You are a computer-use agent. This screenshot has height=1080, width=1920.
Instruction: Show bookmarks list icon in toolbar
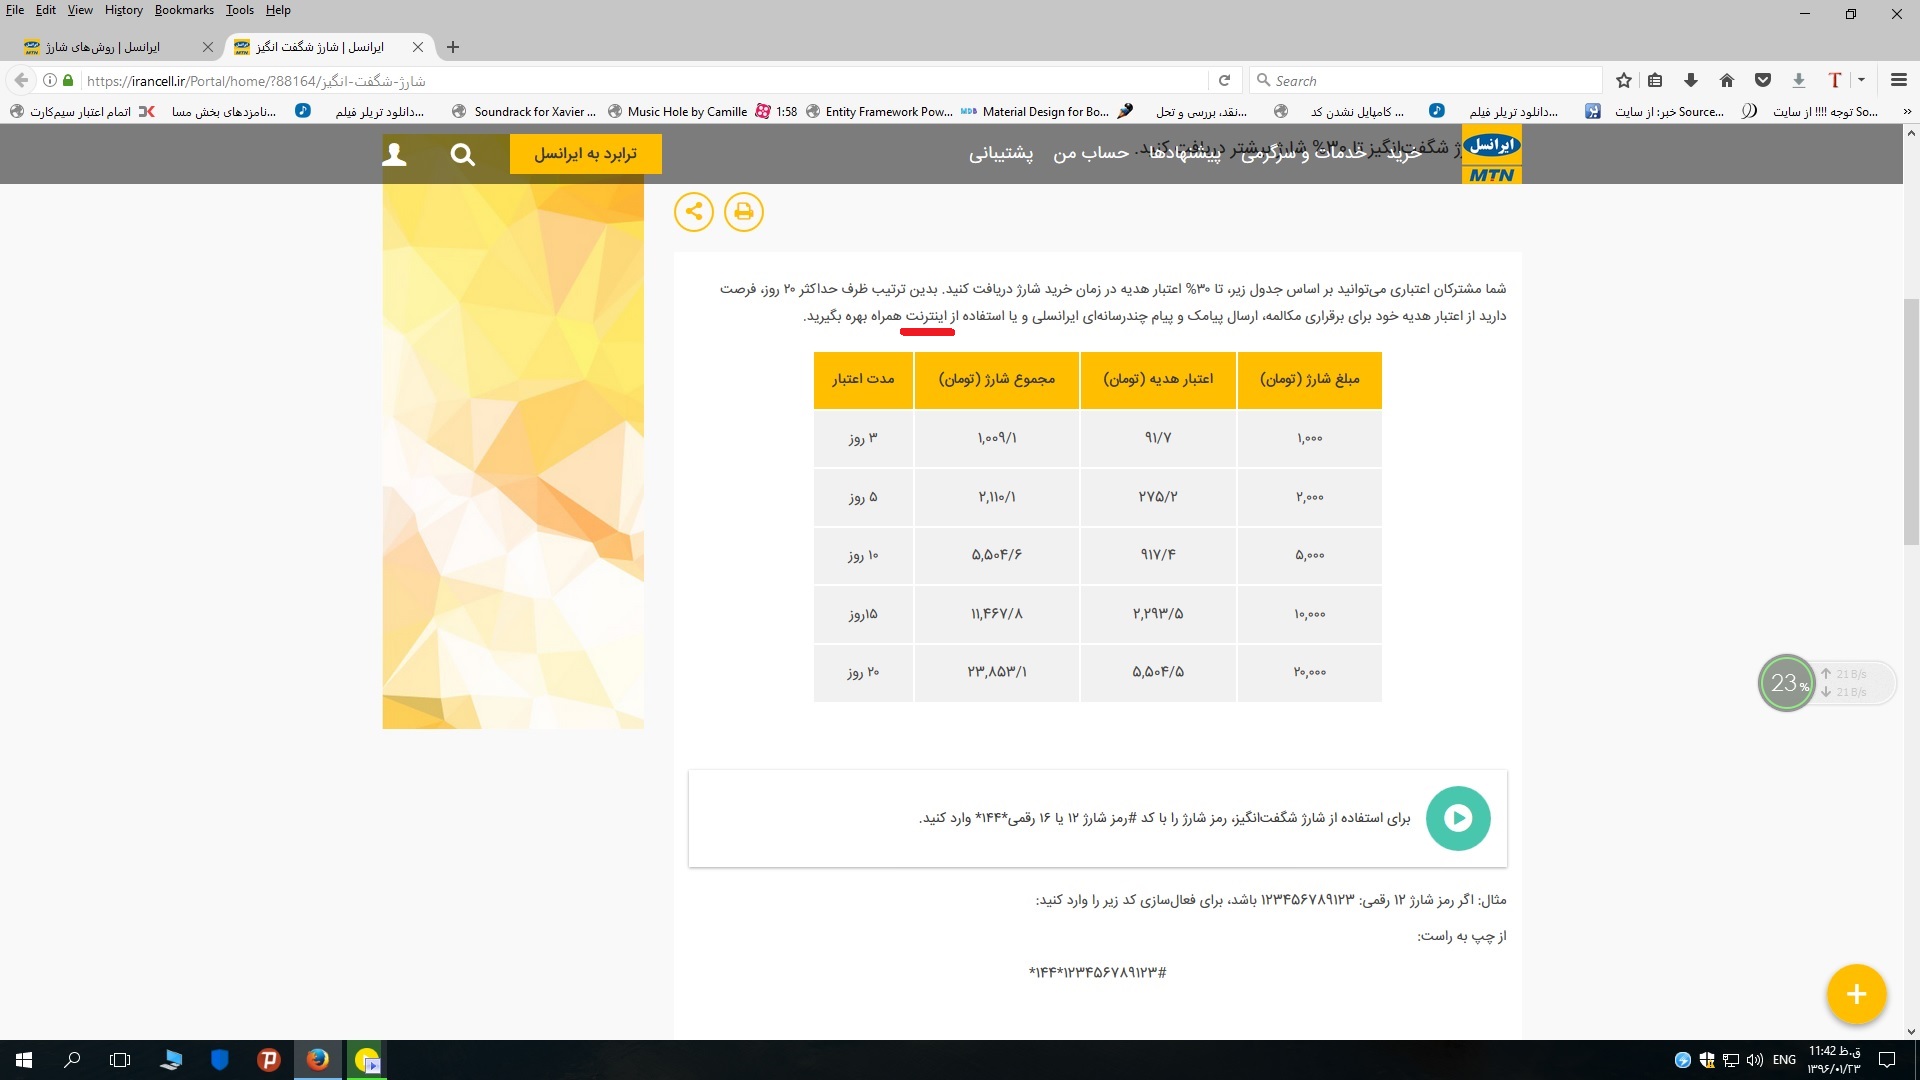[x=1656, y=80]
